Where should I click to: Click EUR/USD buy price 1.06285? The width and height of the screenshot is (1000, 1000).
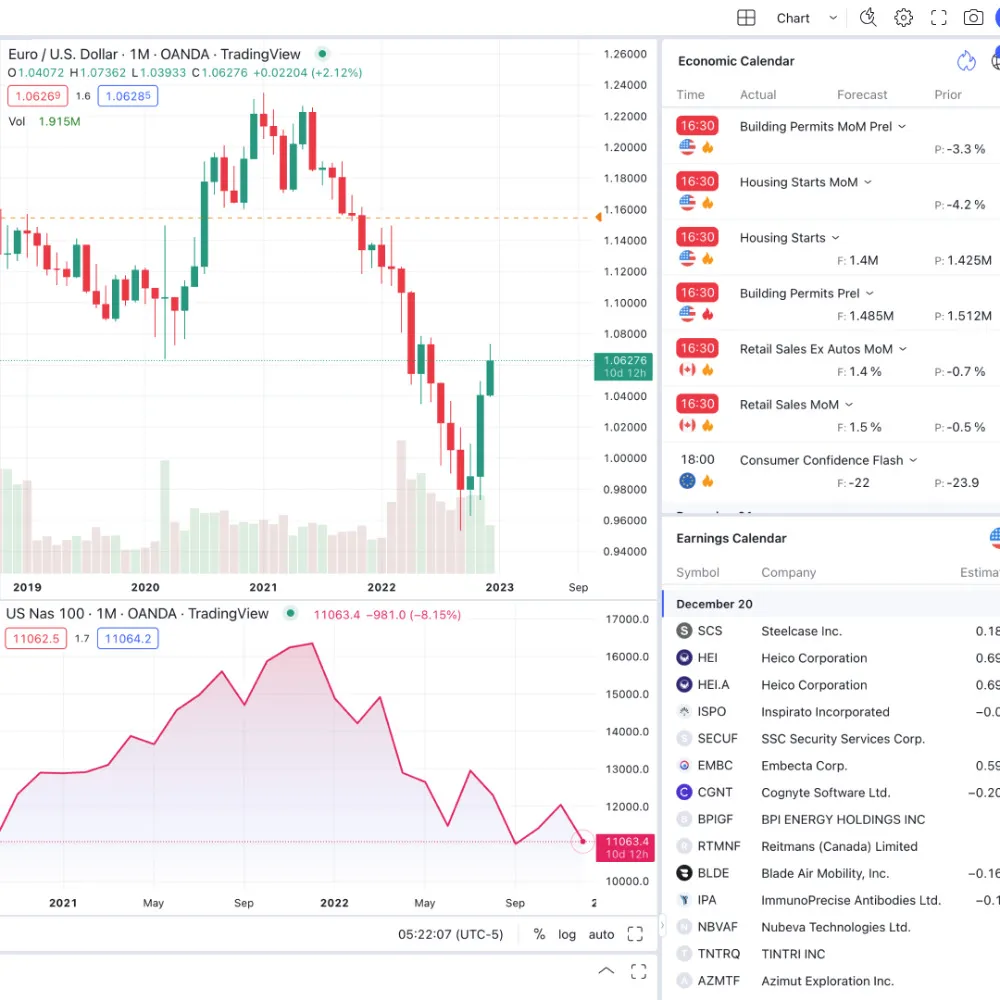(x=128, y=96)
